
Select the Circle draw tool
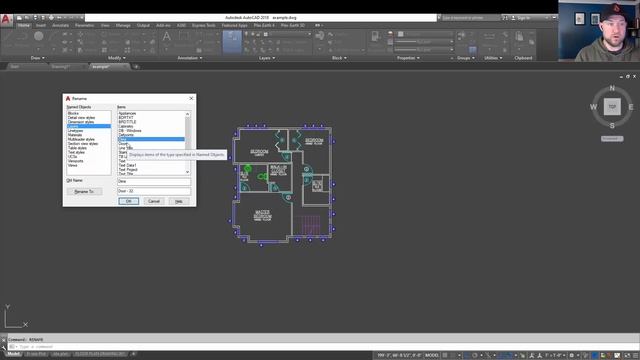[38, 36]
